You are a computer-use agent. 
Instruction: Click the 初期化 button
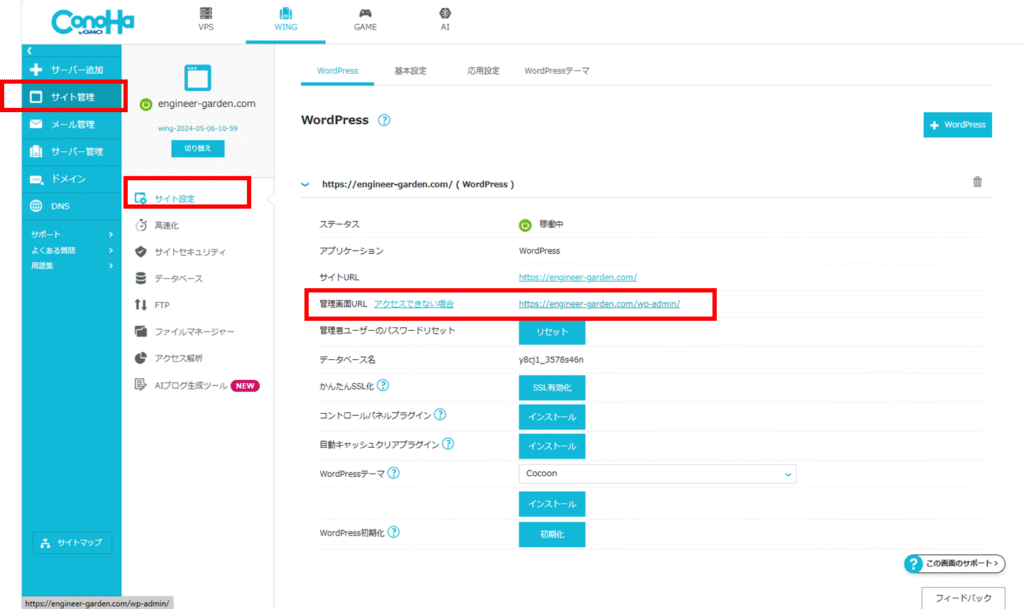click(552, 535)
